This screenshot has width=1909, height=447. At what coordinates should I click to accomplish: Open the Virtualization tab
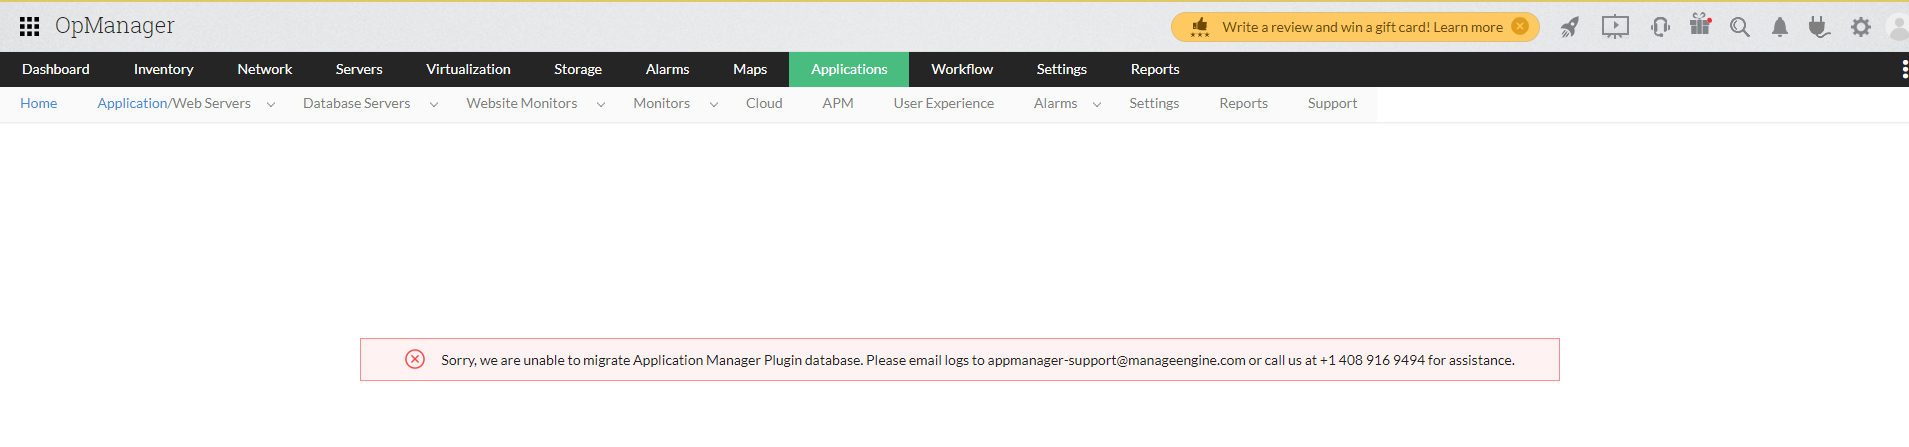click(x=468, y=69)
